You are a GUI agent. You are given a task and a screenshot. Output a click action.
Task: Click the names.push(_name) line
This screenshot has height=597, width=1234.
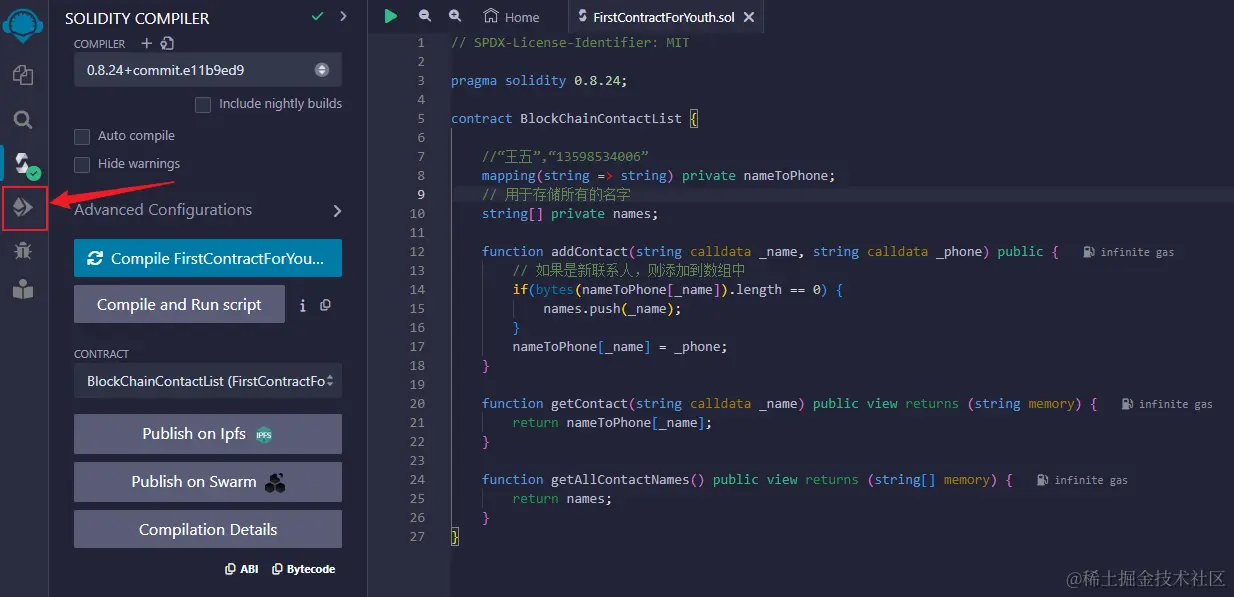(x=612, y=309)
